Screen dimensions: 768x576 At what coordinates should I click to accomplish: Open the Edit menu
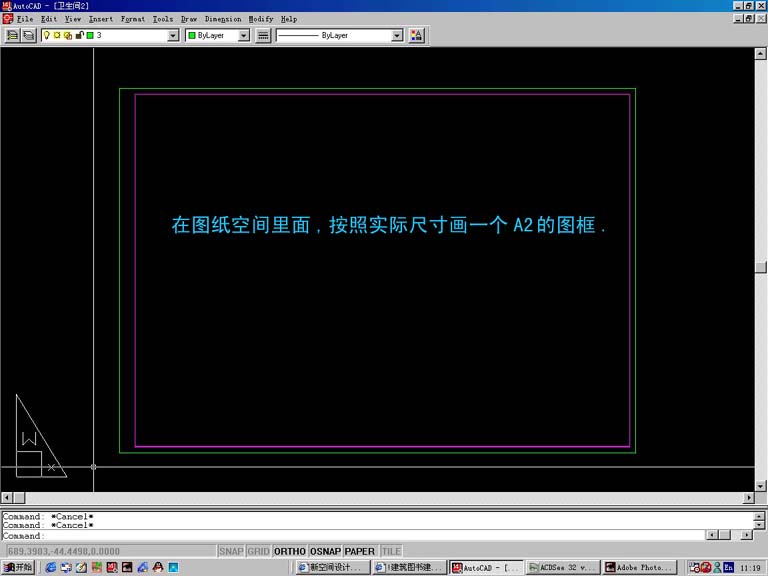(x=49, y=19)
